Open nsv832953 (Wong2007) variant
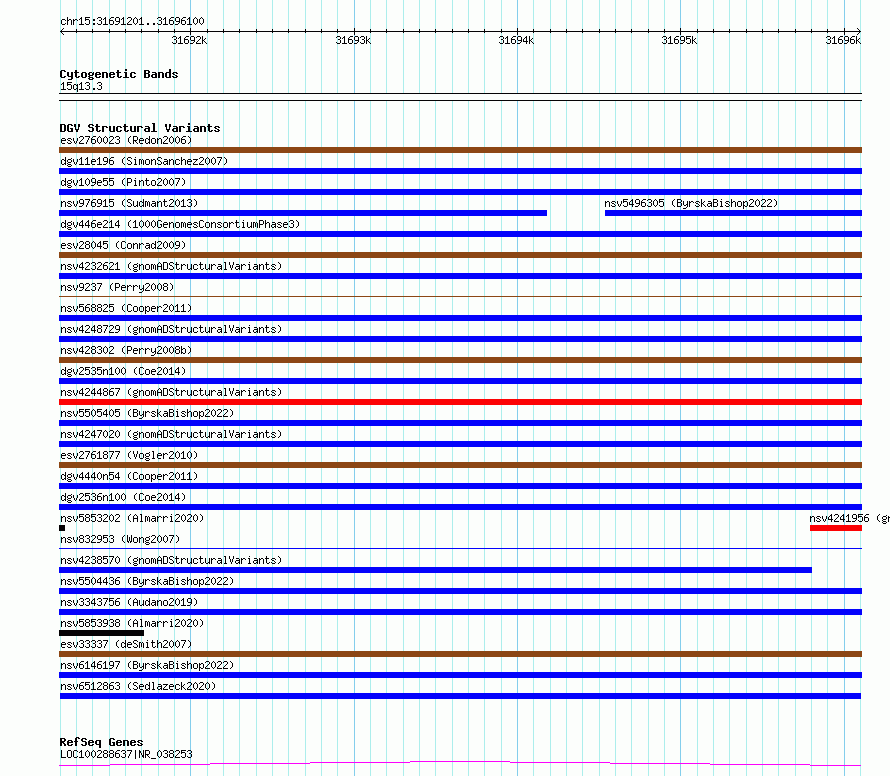The width and height of the screenshot is (890, 776). (120, 539)
